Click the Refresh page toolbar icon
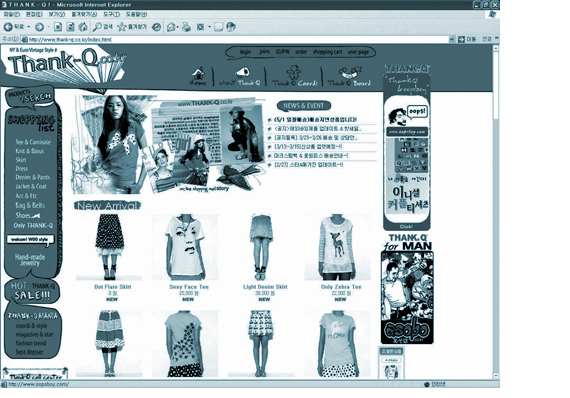Screen dimensions: 570x398 [71, 27]
